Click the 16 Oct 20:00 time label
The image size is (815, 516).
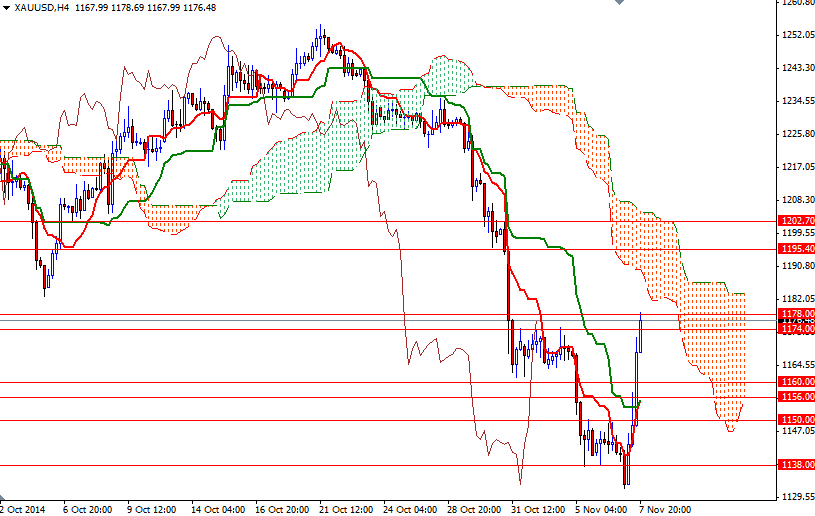click(x=282, y=509)
